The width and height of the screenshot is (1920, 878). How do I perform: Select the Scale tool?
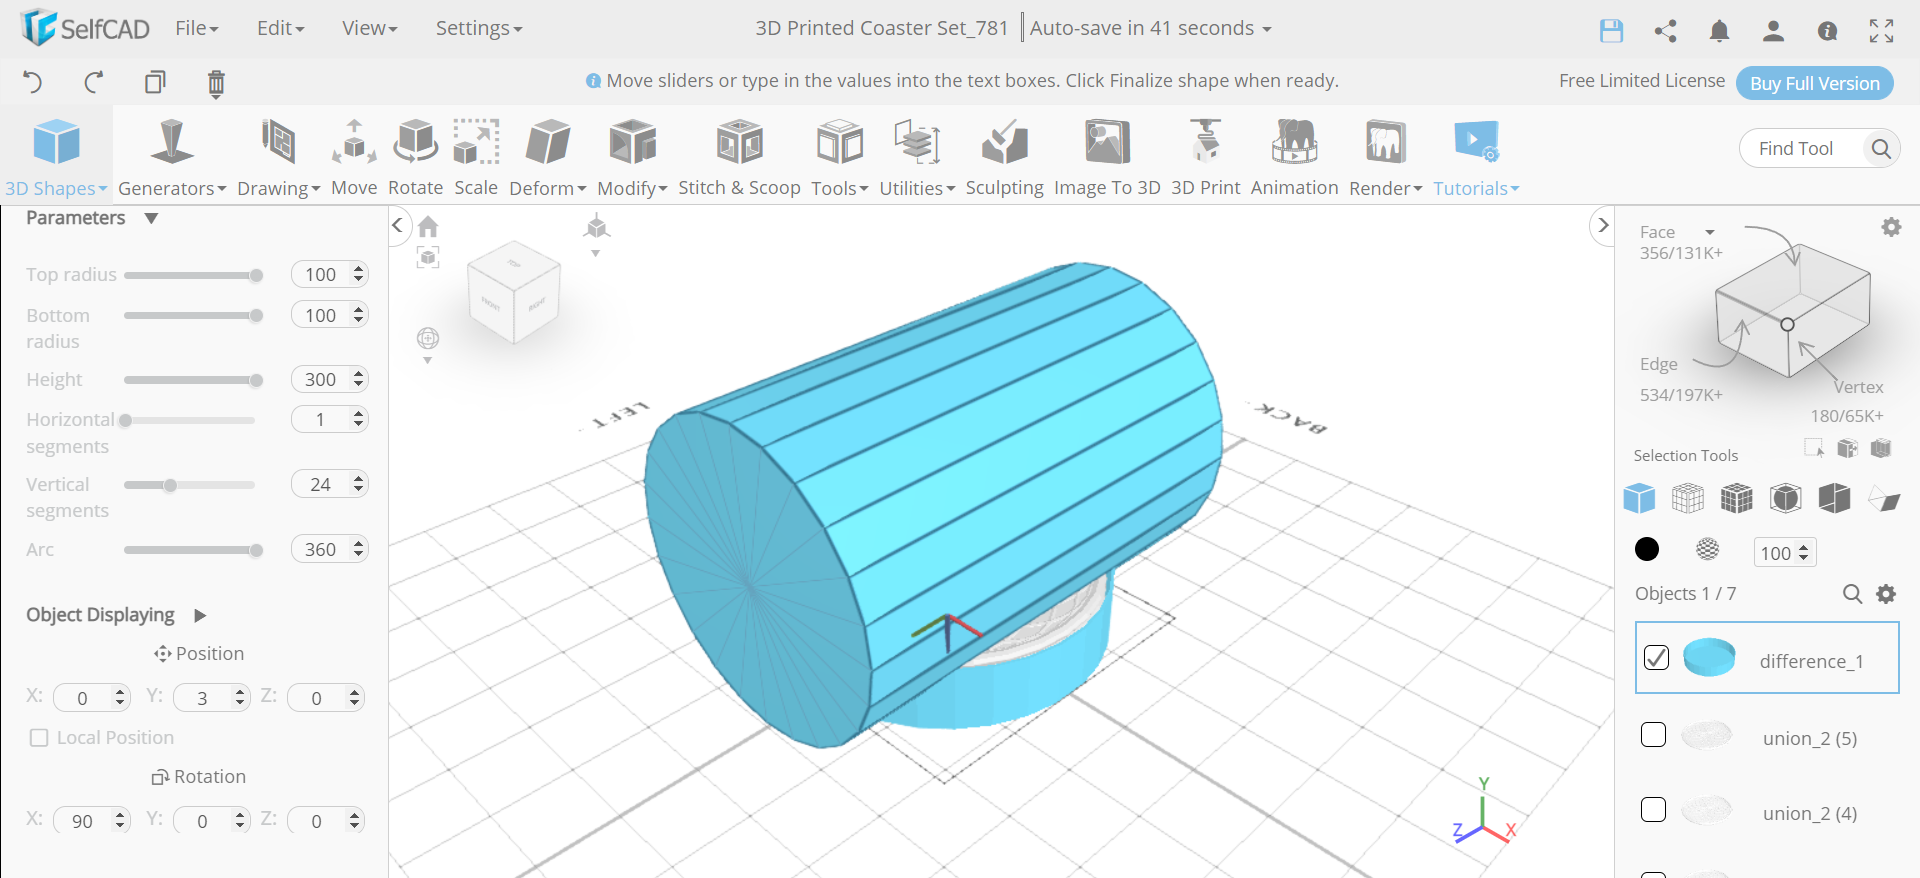click(476, 157)
